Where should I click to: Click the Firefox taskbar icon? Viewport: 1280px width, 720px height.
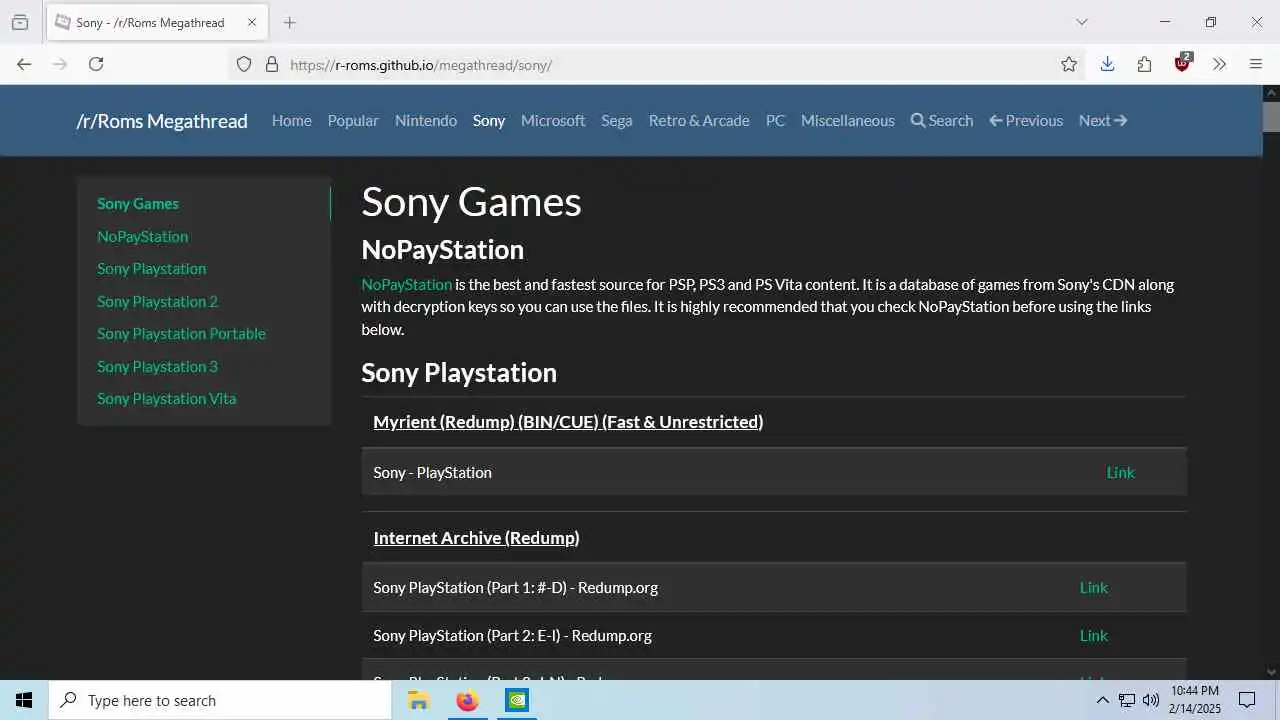coord(467,700)
